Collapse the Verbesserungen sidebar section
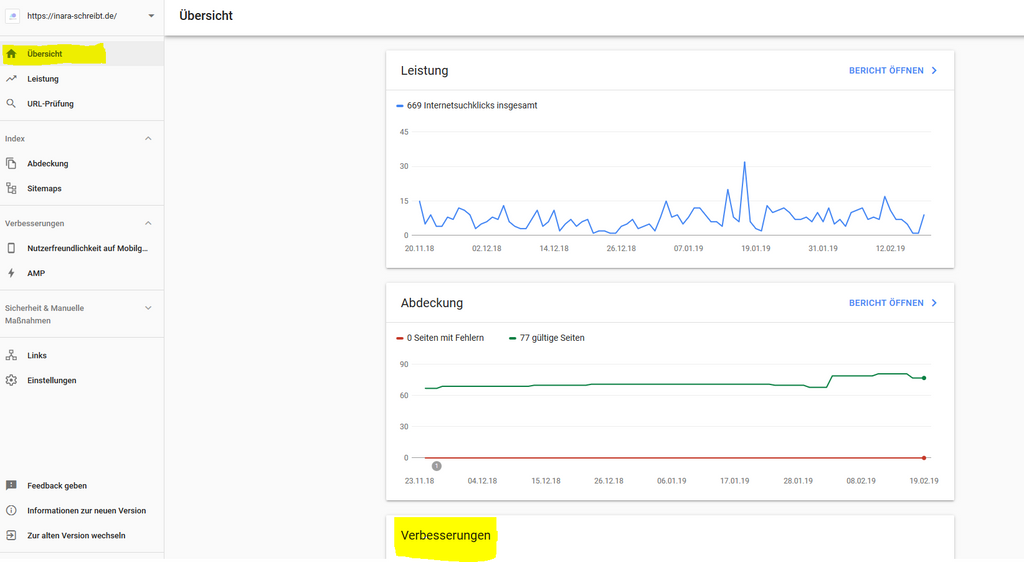This screenshot has height=562, width=1024. pyautogui.click(x=148, y=223)
